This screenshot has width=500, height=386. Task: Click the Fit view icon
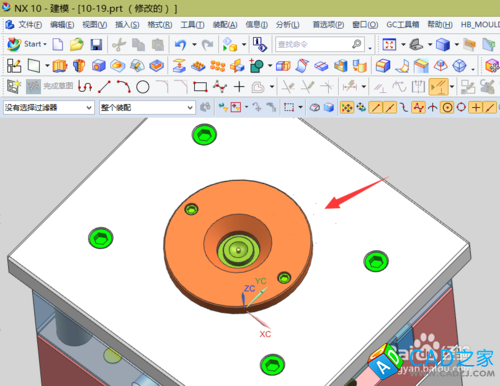point(389,44)
